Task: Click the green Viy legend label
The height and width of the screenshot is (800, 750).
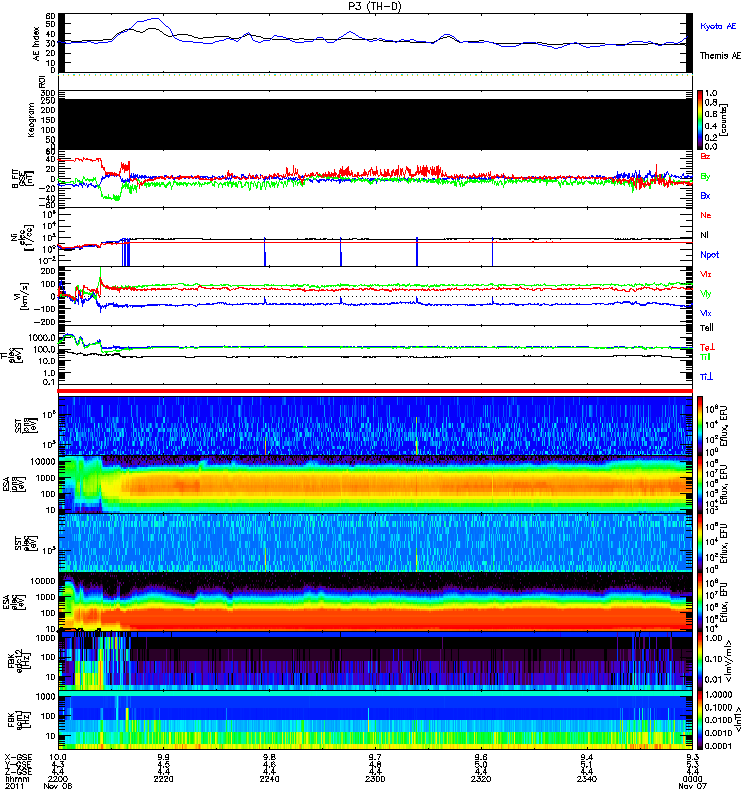Action: click(705, 293)
